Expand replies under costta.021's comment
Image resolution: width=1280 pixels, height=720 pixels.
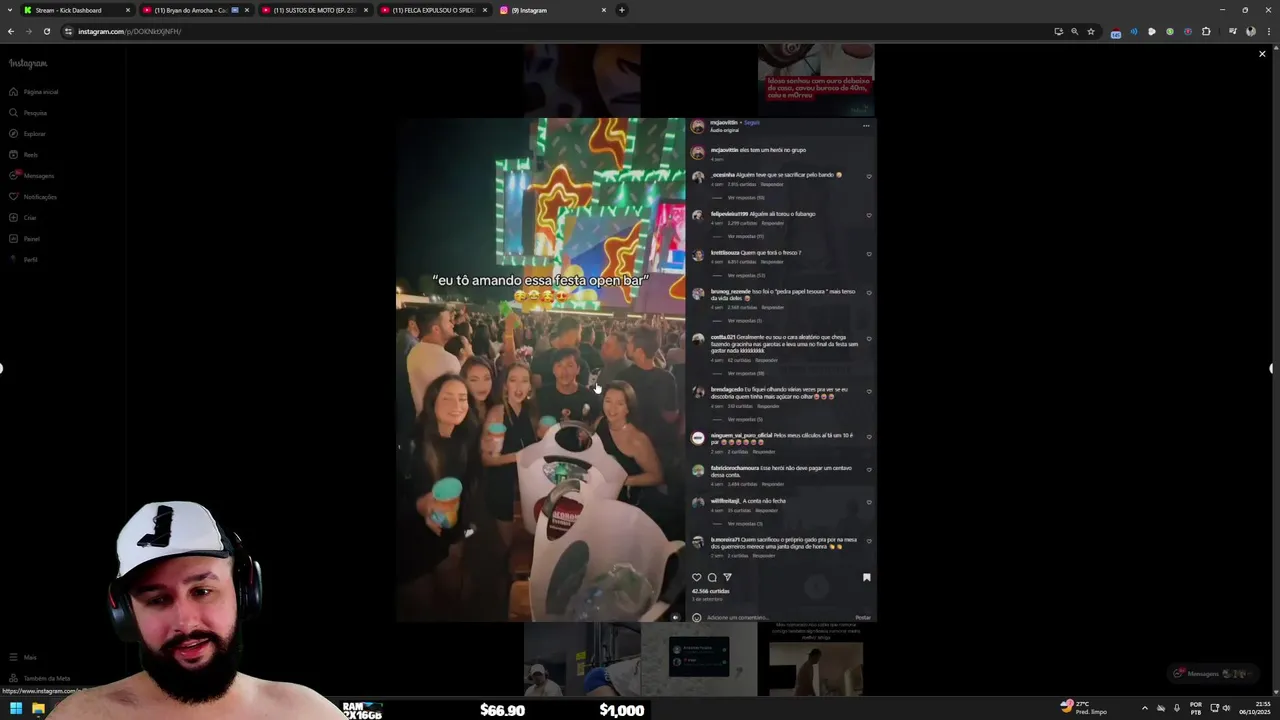click(x=746, y=373)
